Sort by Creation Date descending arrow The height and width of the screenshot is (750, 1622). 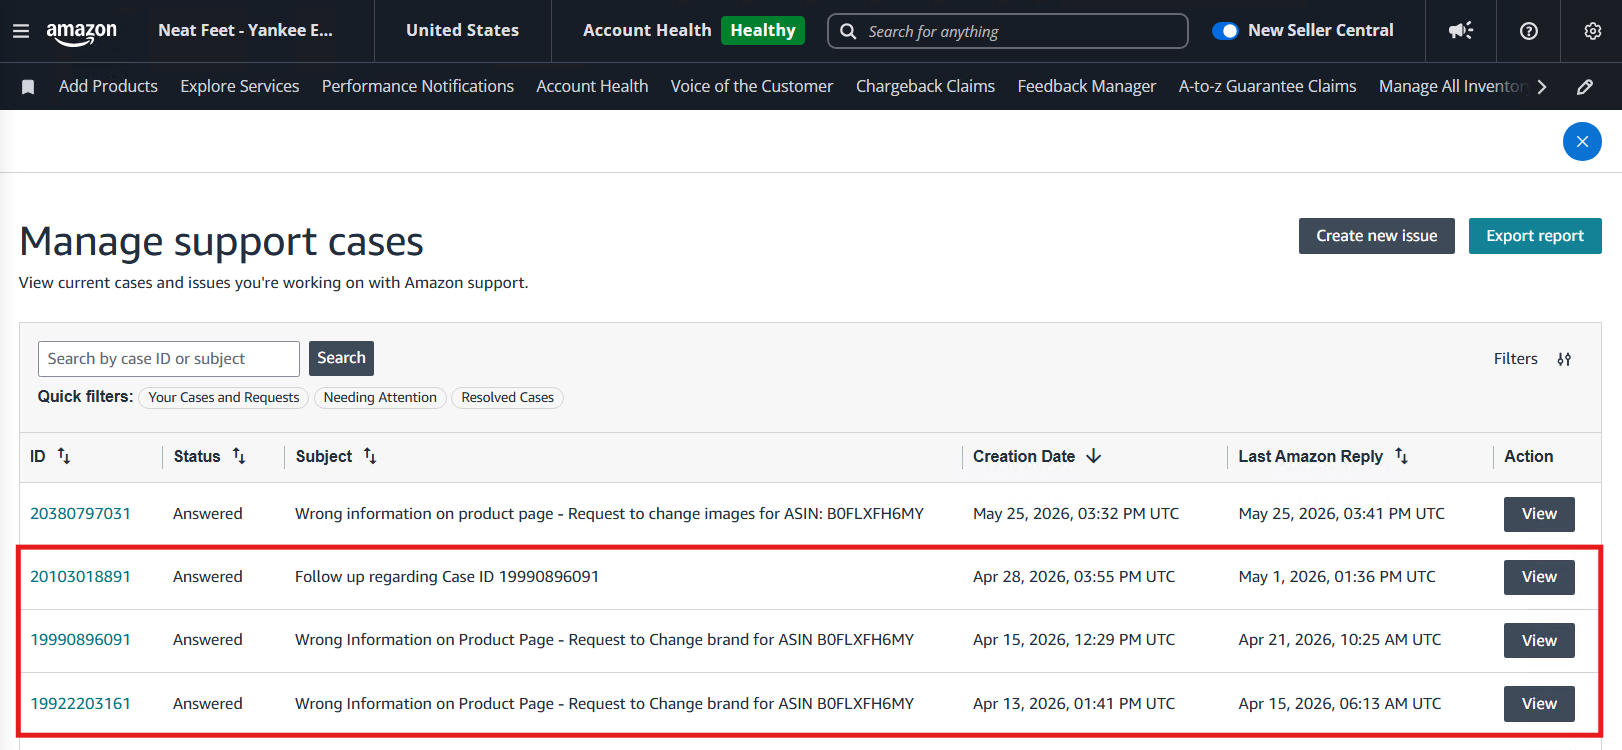point(1094,456)
